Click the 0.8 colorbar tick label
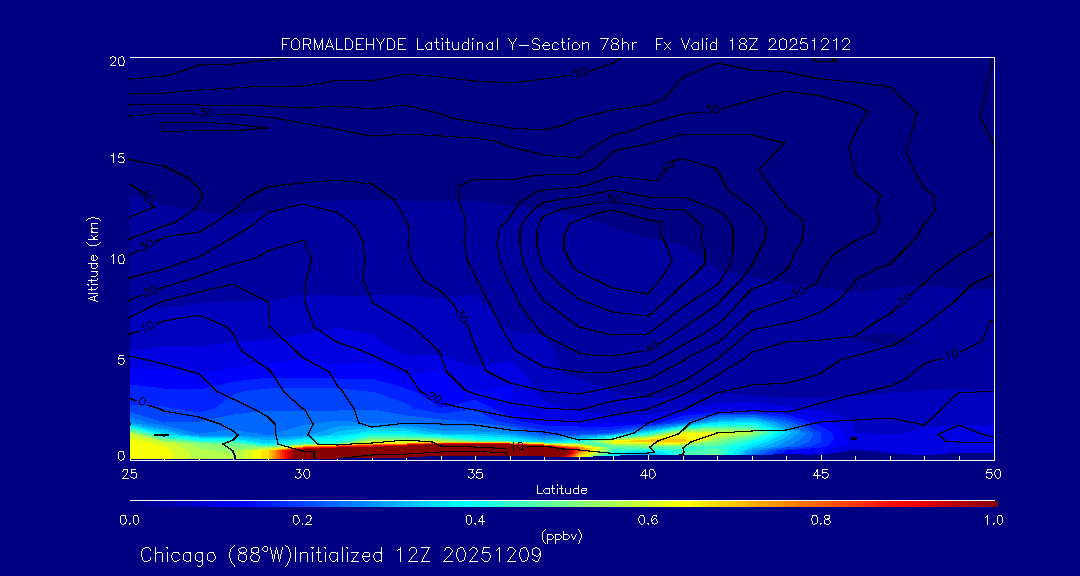 click(821, 520)
